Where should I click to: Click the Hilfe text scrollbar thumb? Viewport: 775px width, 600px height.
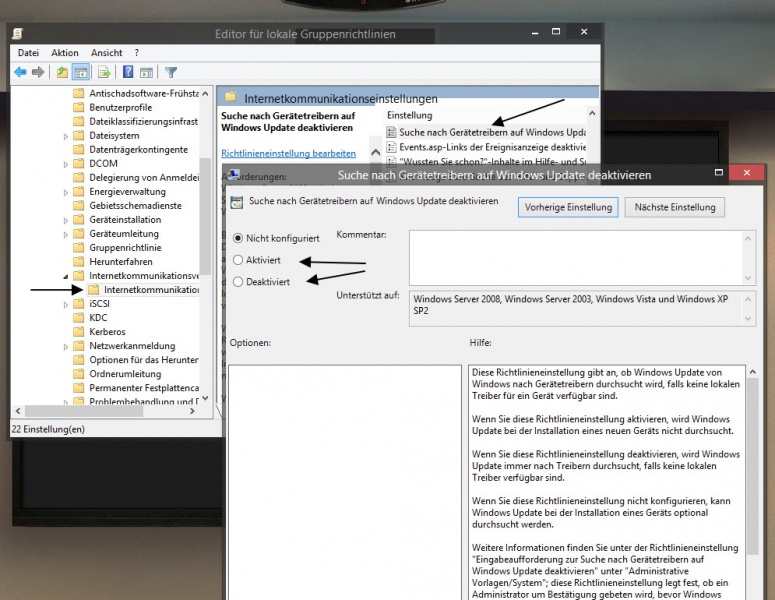752,466
